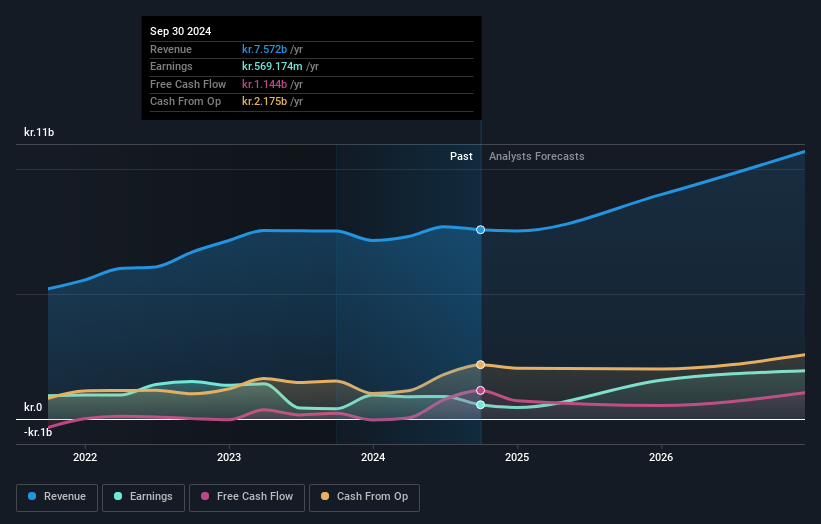The image size is (821, 524).
Task: Click the Earnings row label in tooltip
Action: pyautogui.click(x=171, y=66)
